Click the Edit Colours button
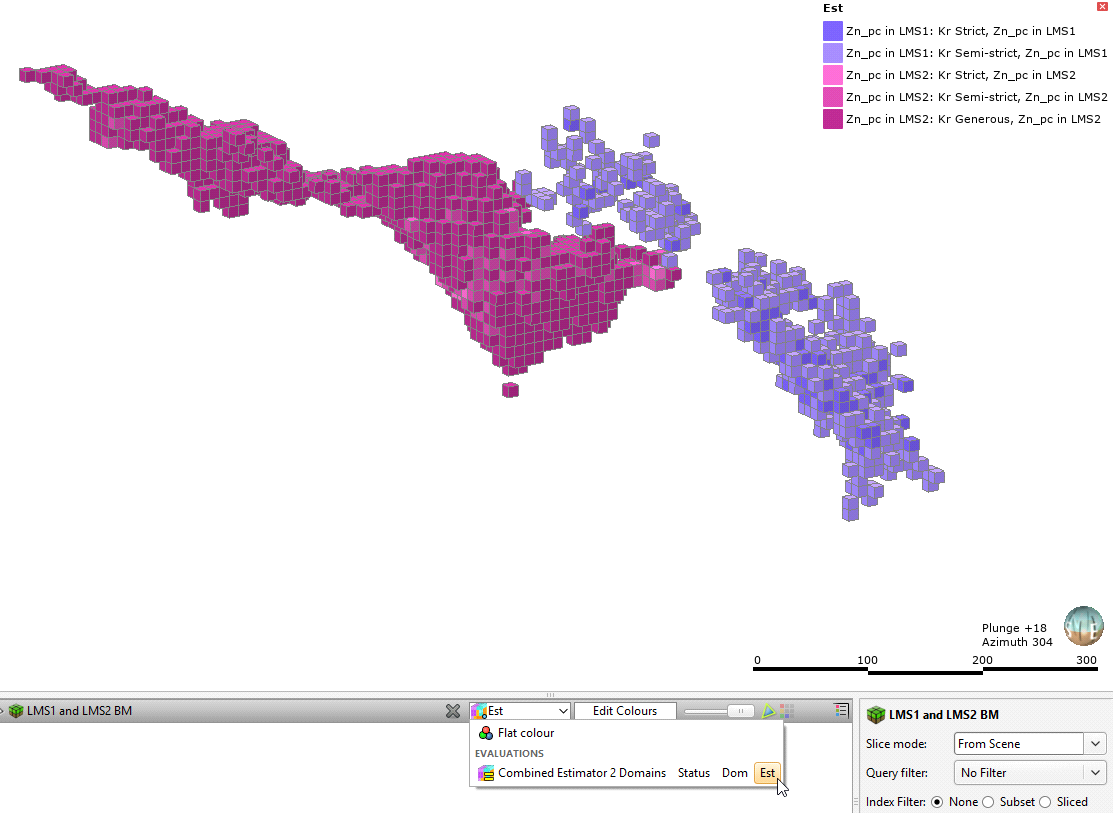This screenshot has height=813, width=1113. click(625, 711)
